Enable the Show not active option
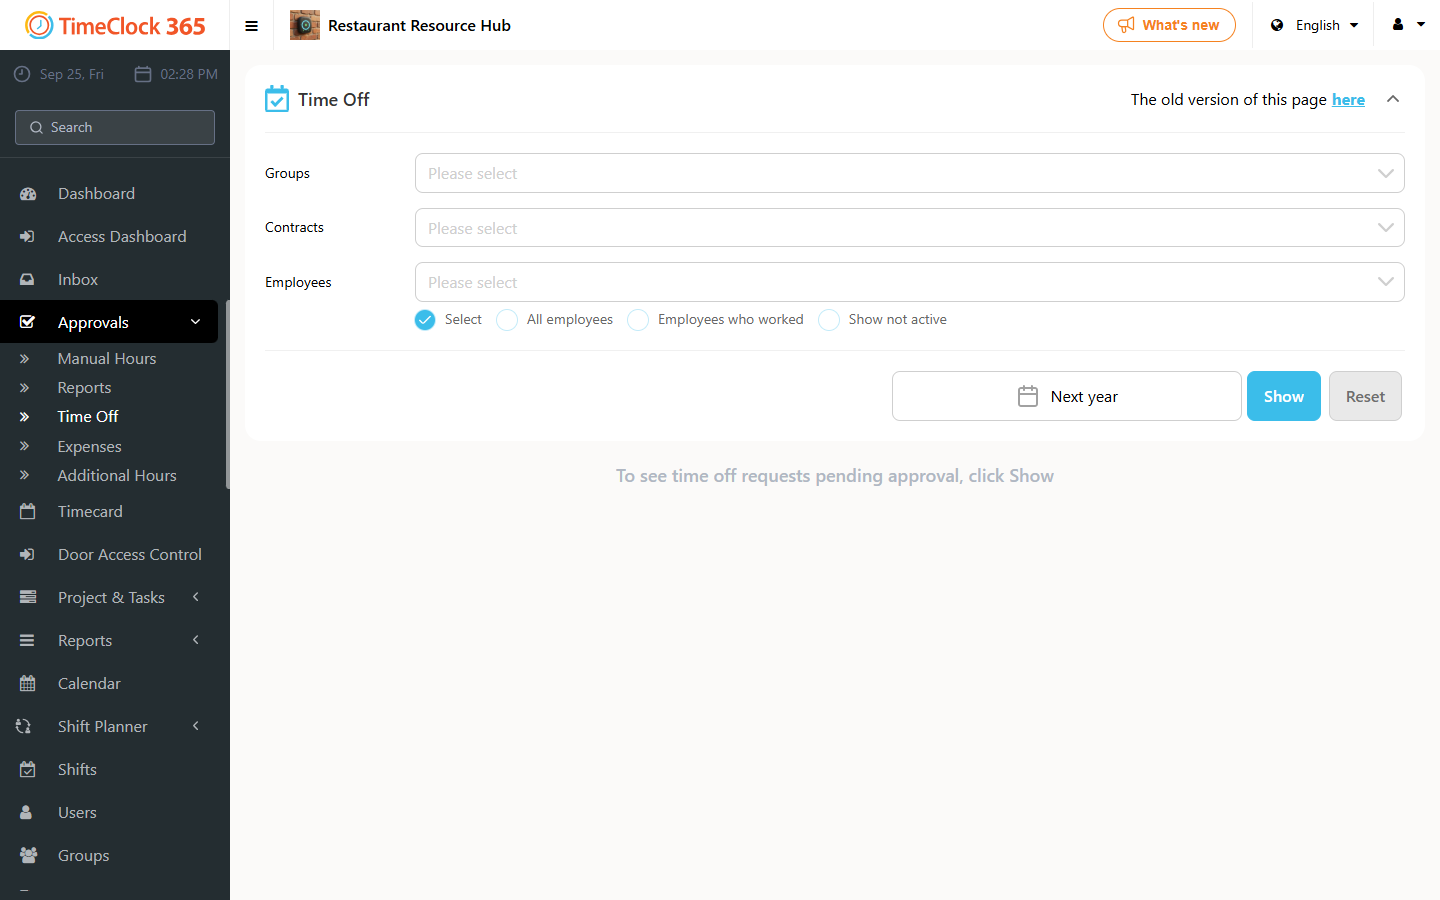The image size is (1440, 900). pos(829,320)
